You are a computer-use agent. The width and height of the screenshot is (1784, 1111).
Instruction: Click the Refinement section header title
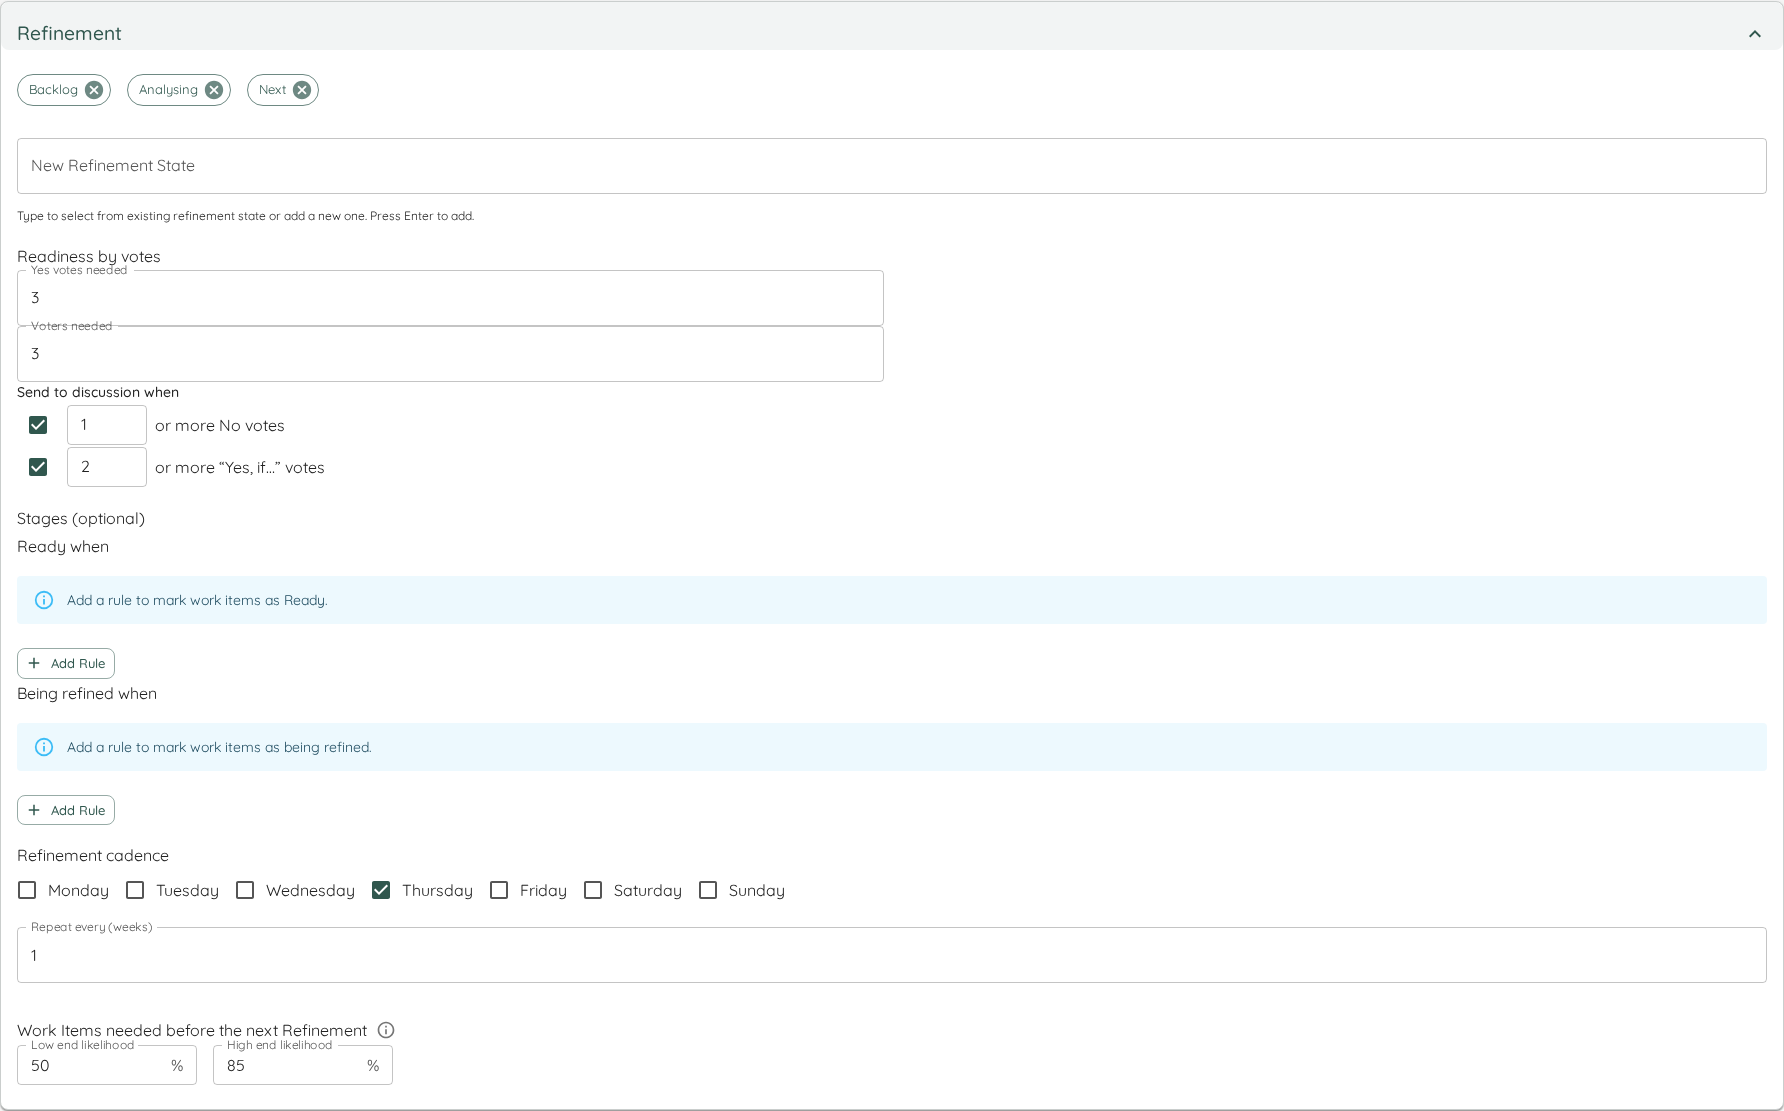click(69, 33)
